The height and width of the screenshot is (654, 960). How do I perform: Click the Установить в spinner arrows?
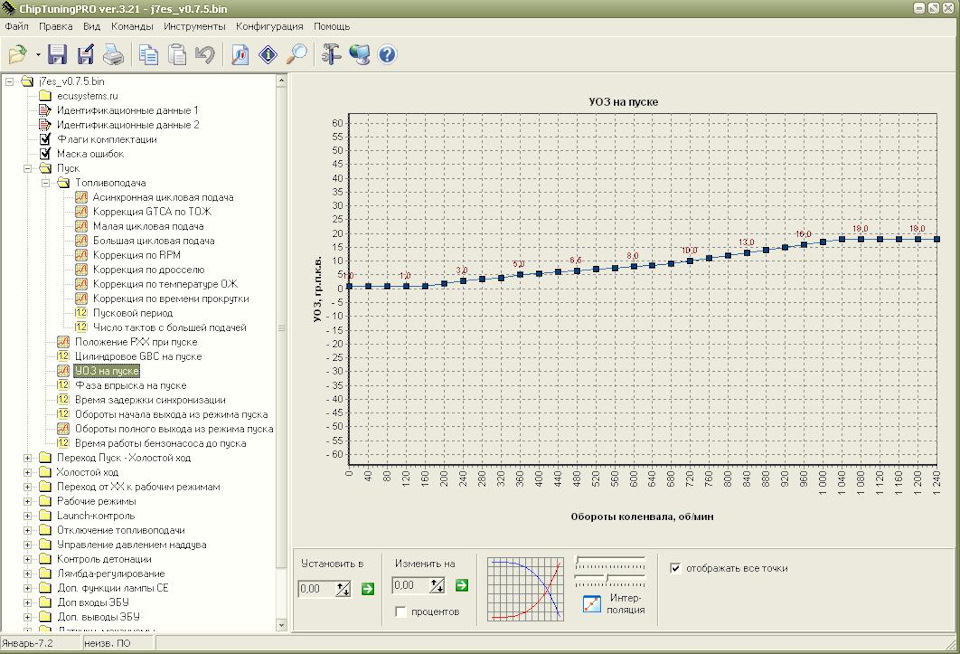[343, 589]
